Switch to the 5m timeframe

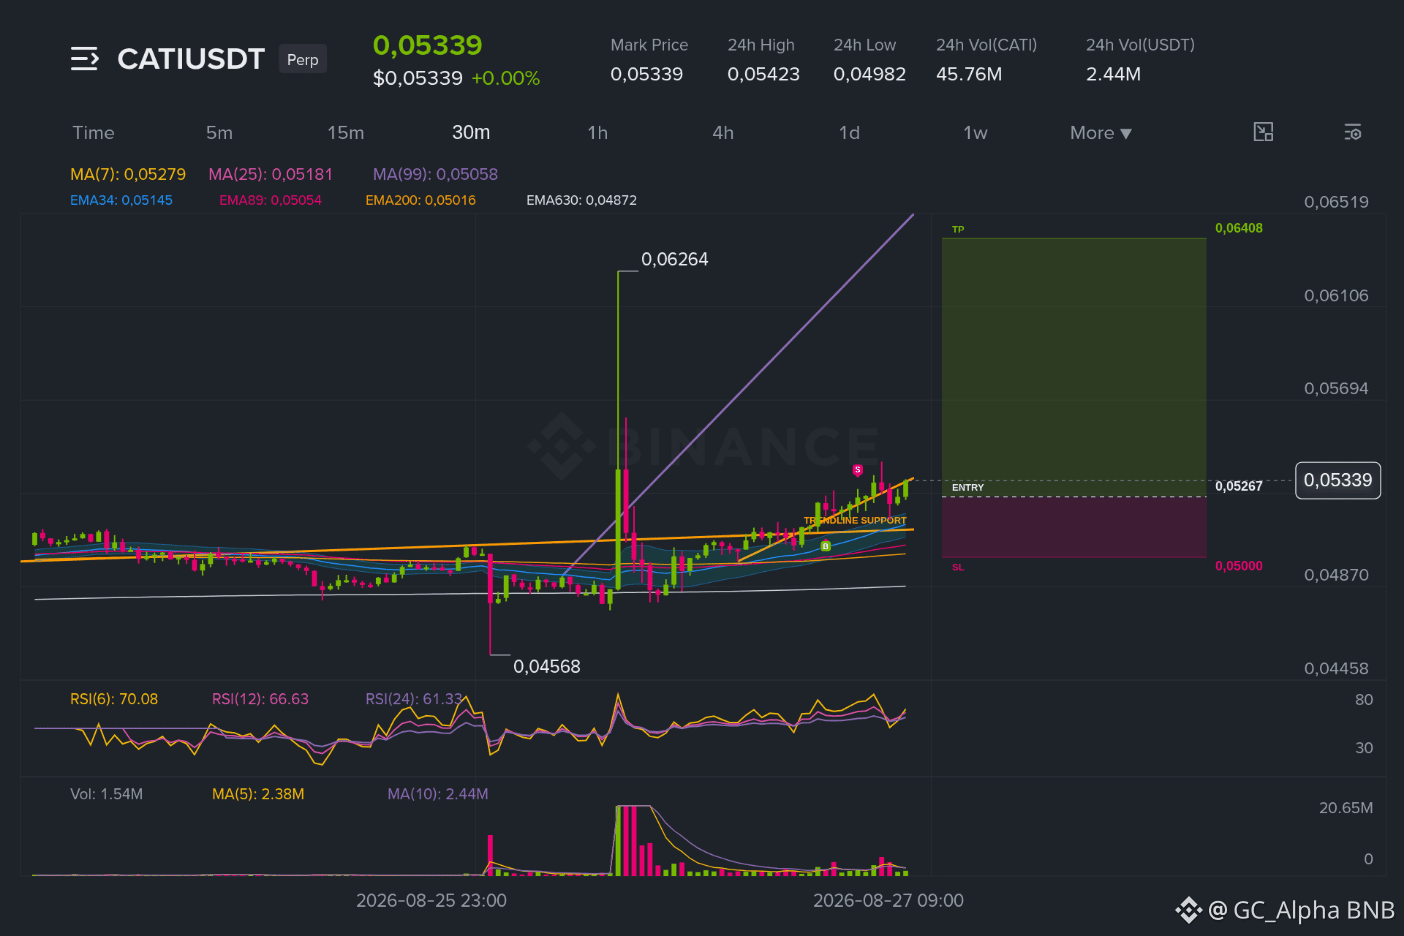click(x=219, y=133)
